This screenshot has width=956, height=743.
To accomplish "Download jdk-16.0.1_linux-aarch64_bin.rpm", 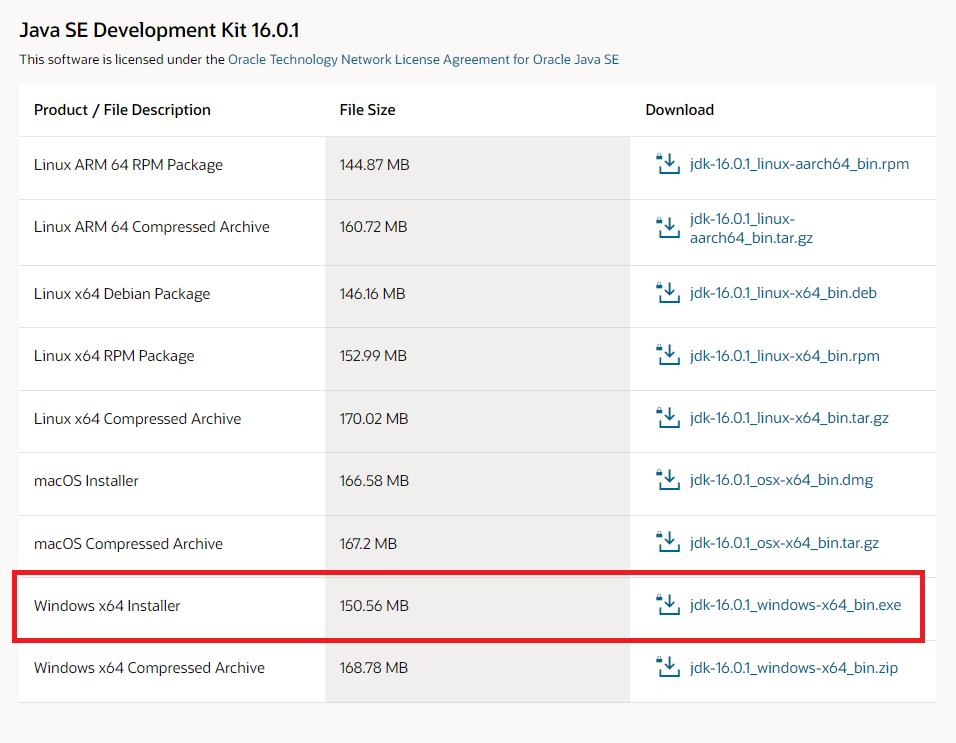I will 799,164.
